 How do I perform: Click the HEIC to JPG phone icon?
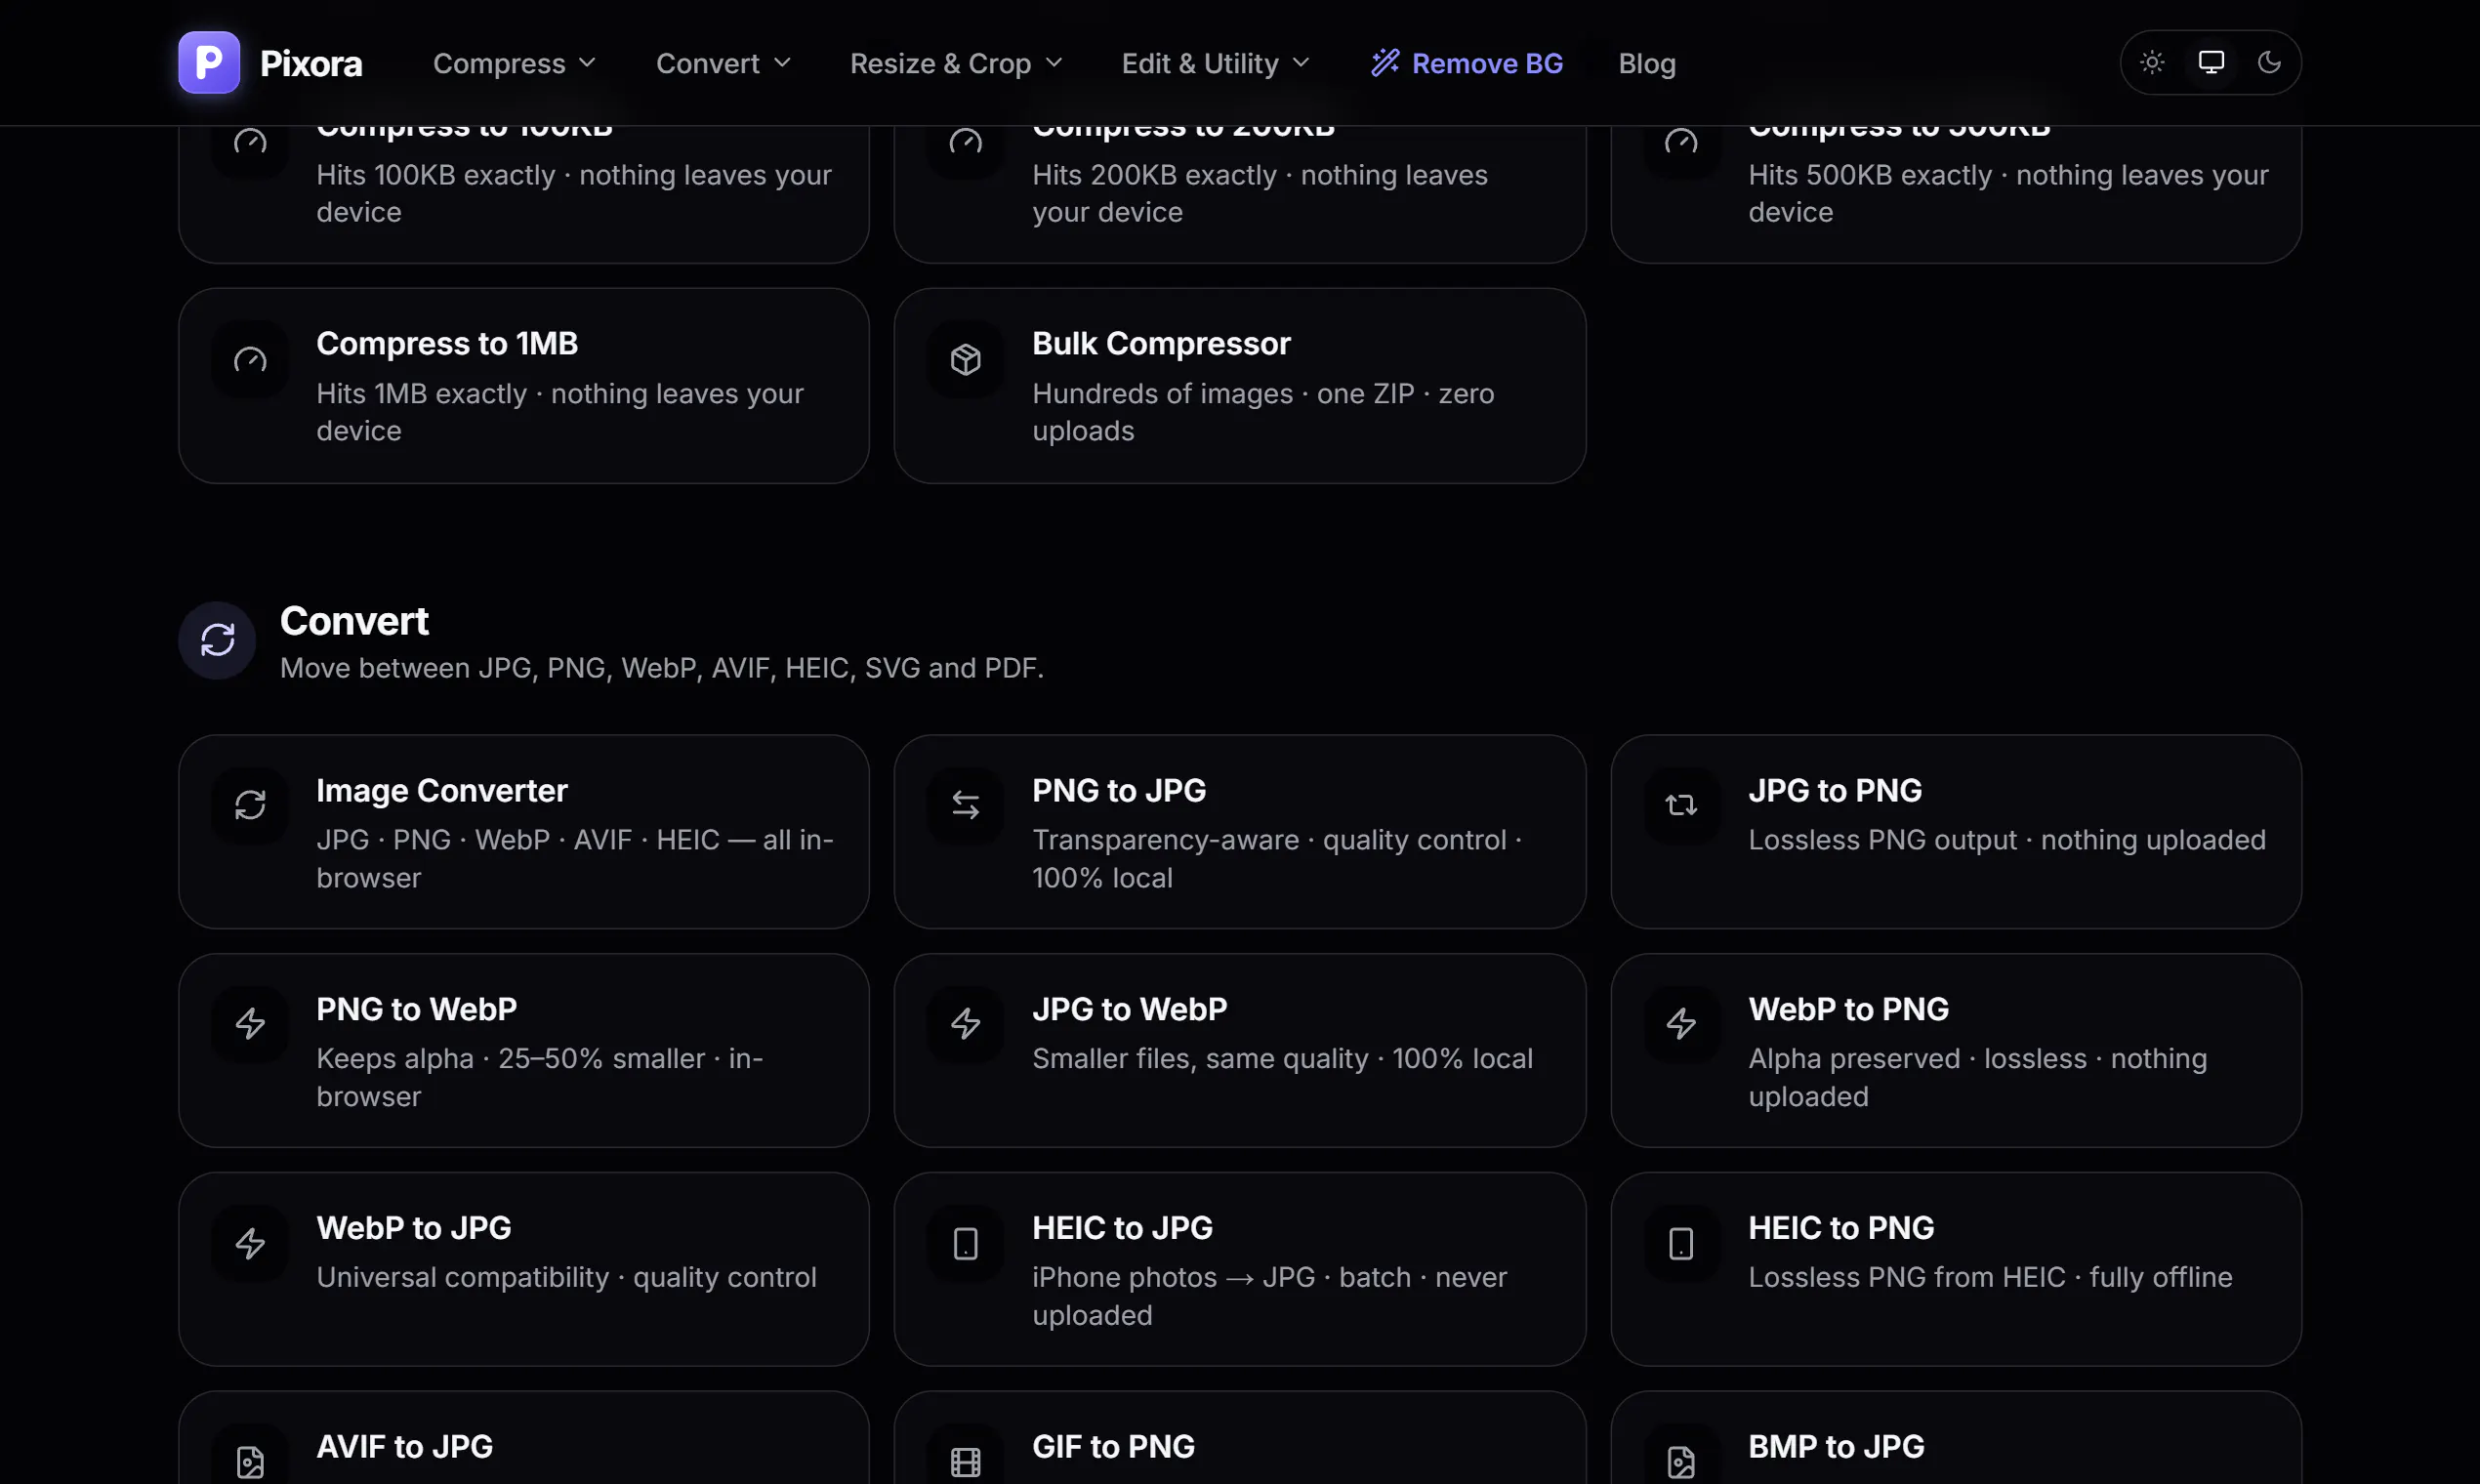click(965, 1243)
